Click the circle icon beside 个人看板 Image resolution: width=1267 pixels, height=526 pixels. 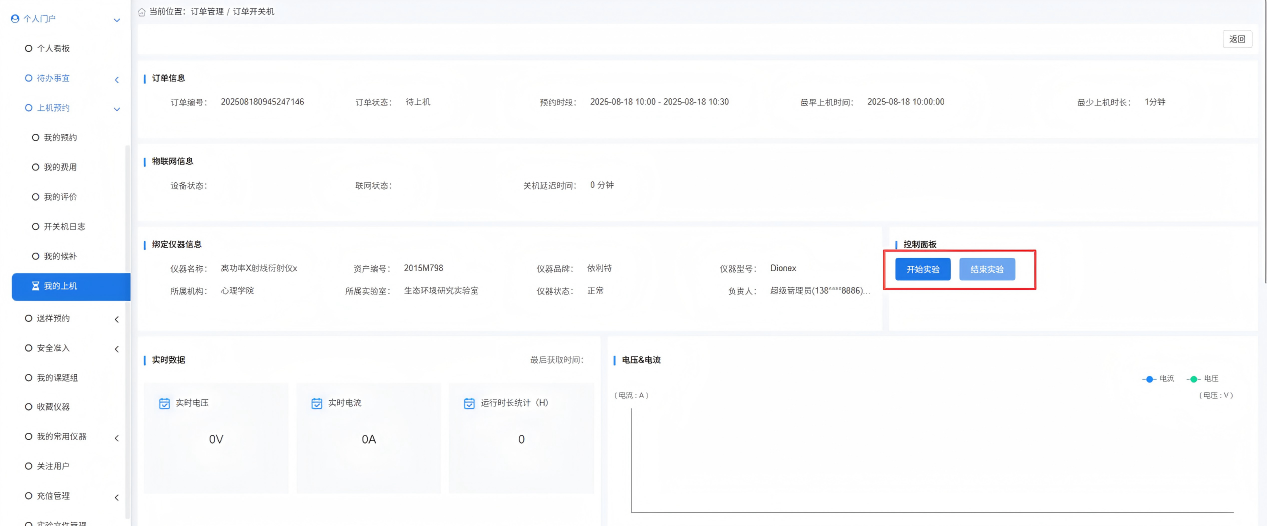(28, 48)
